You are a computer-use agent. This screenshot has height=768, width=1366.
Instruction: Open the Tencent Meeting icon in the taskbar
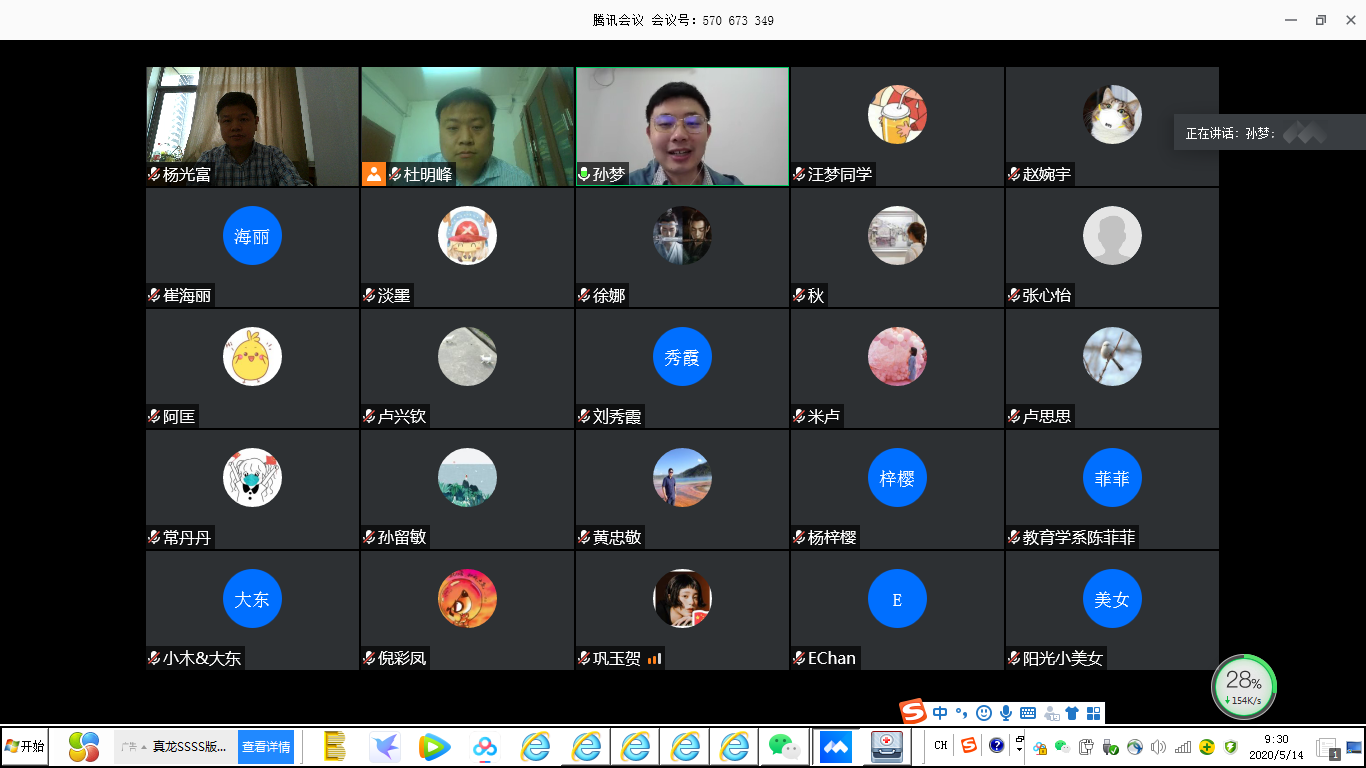835,746
